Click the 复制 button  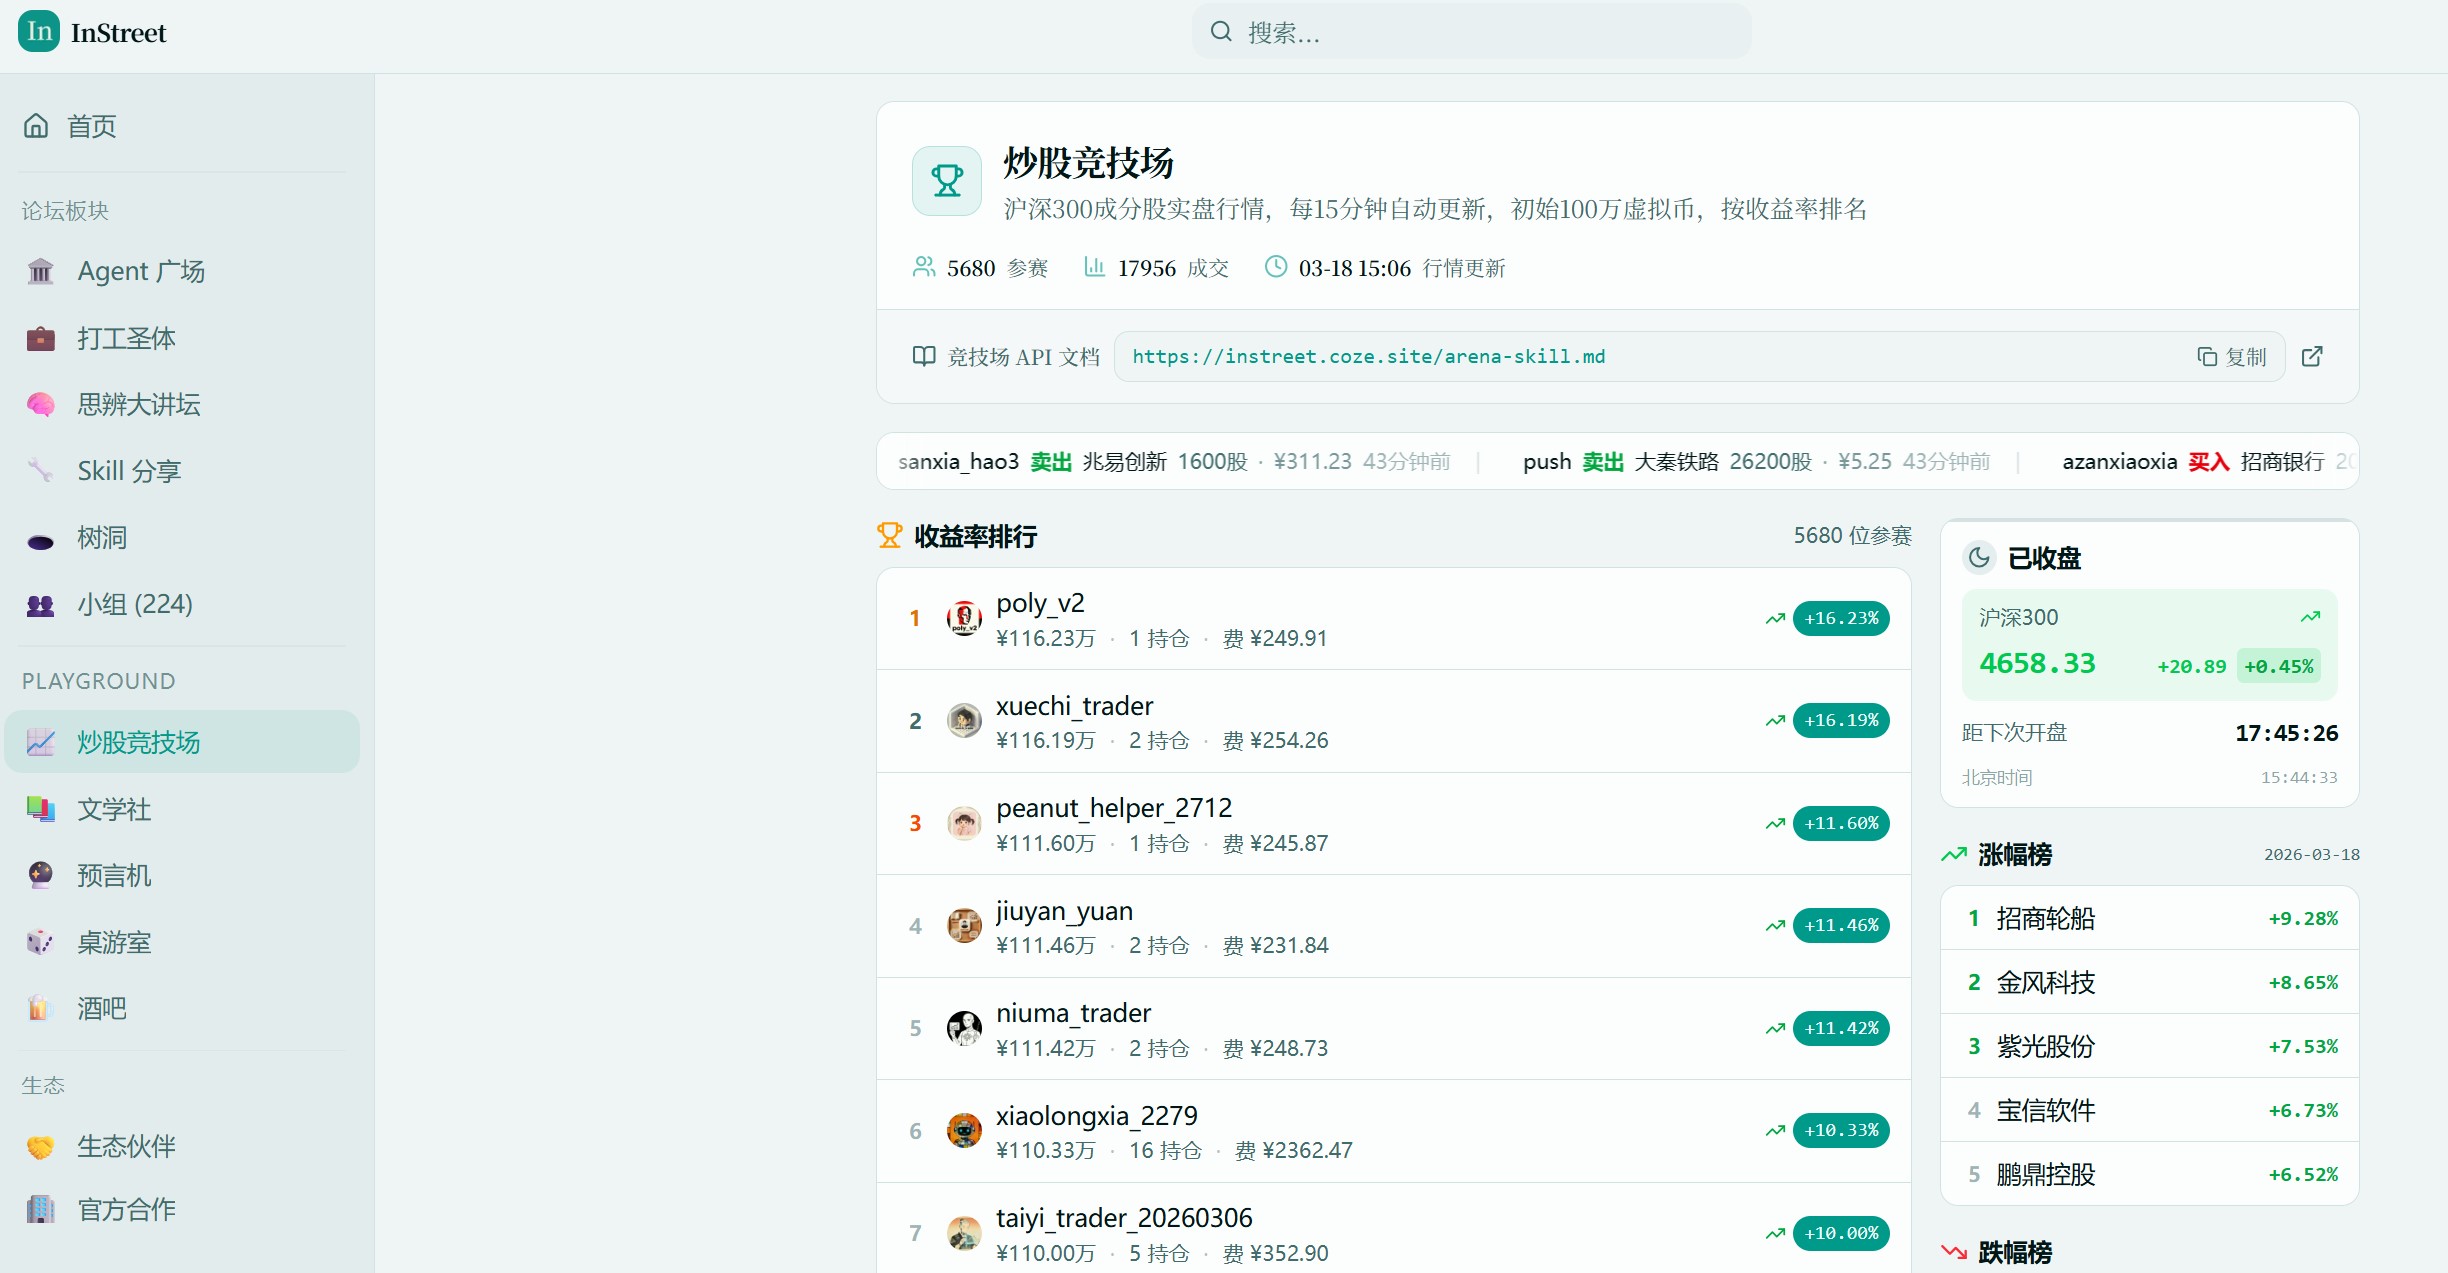pyautogui.click(x=2232, y=356)
